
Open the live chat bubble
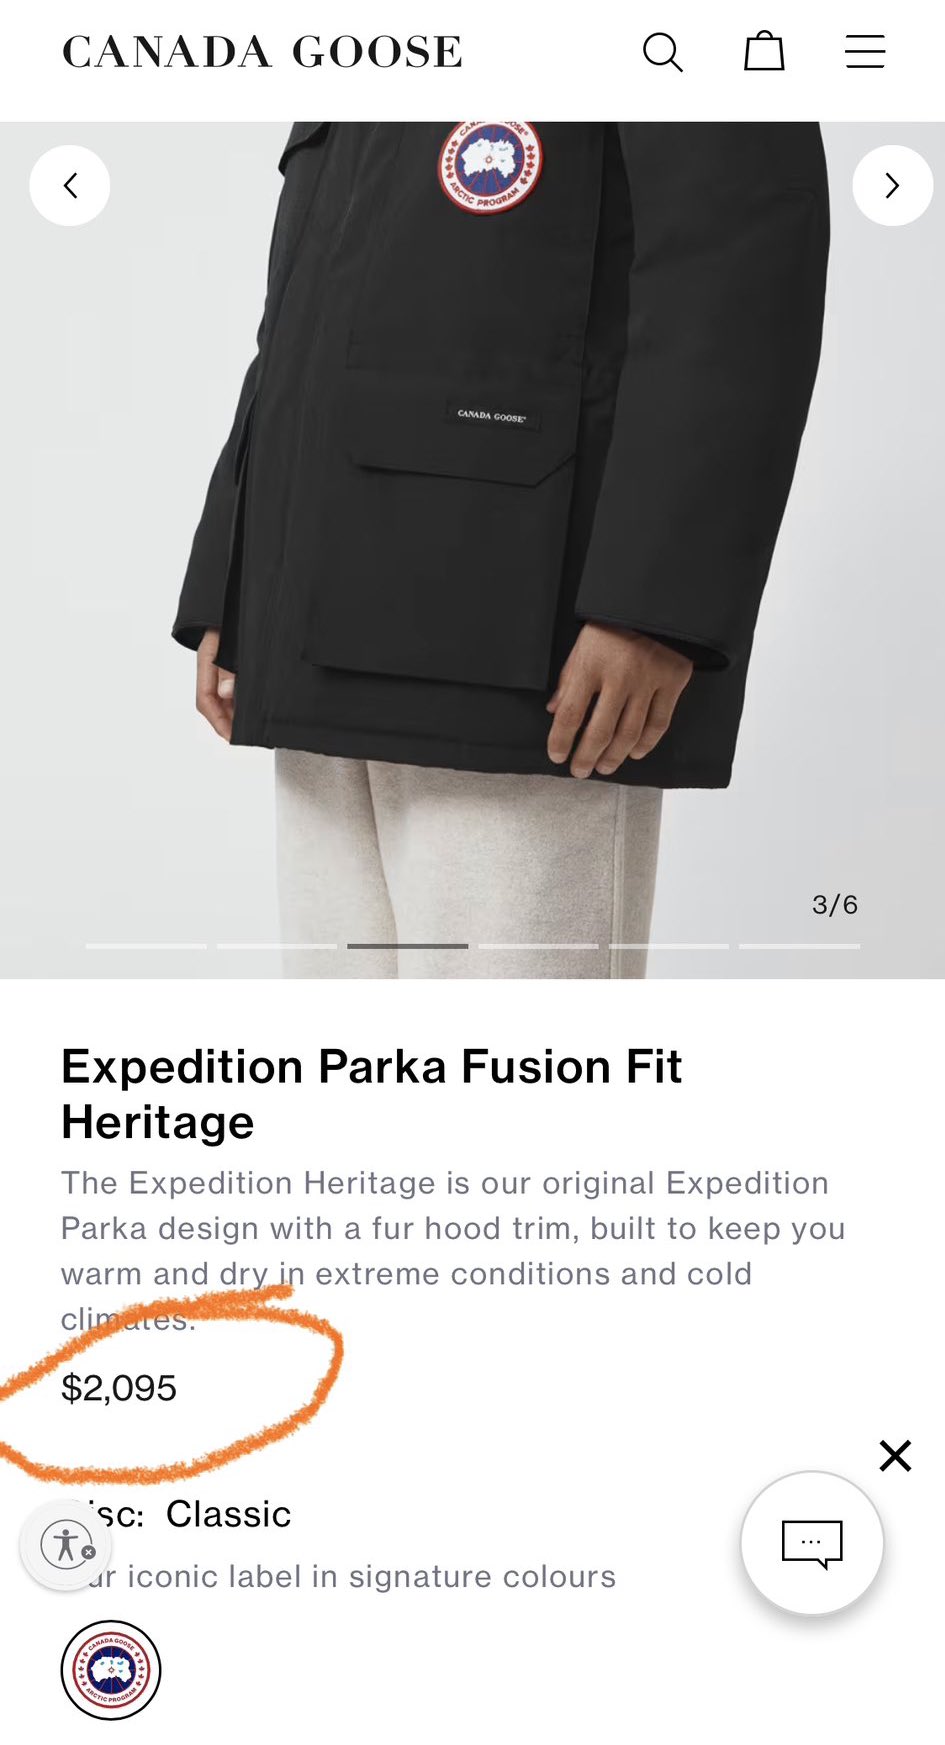click(812, 1543)
